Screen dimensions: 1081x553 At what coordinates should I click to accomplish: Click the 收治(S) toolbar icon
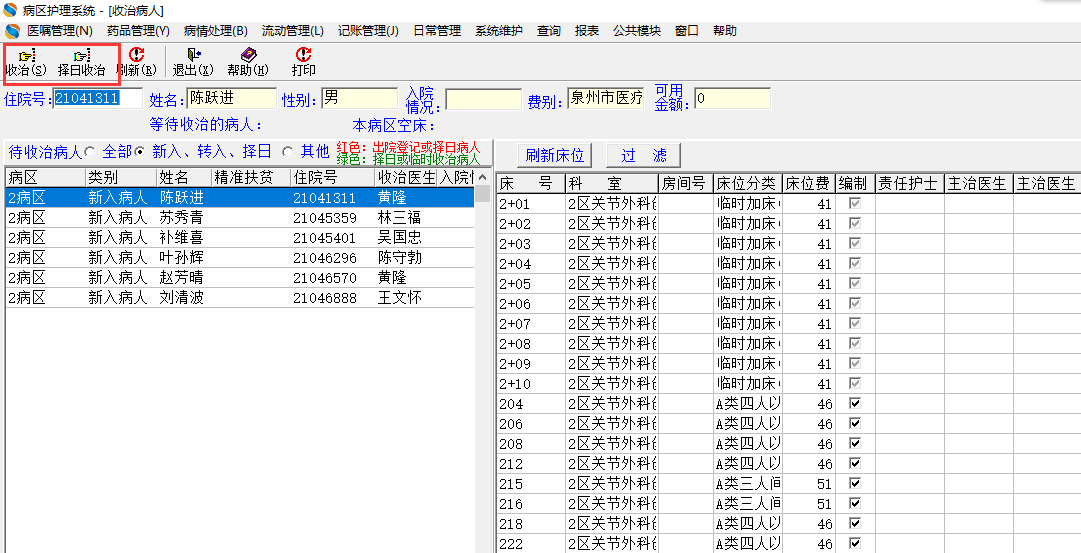point(26,62)
